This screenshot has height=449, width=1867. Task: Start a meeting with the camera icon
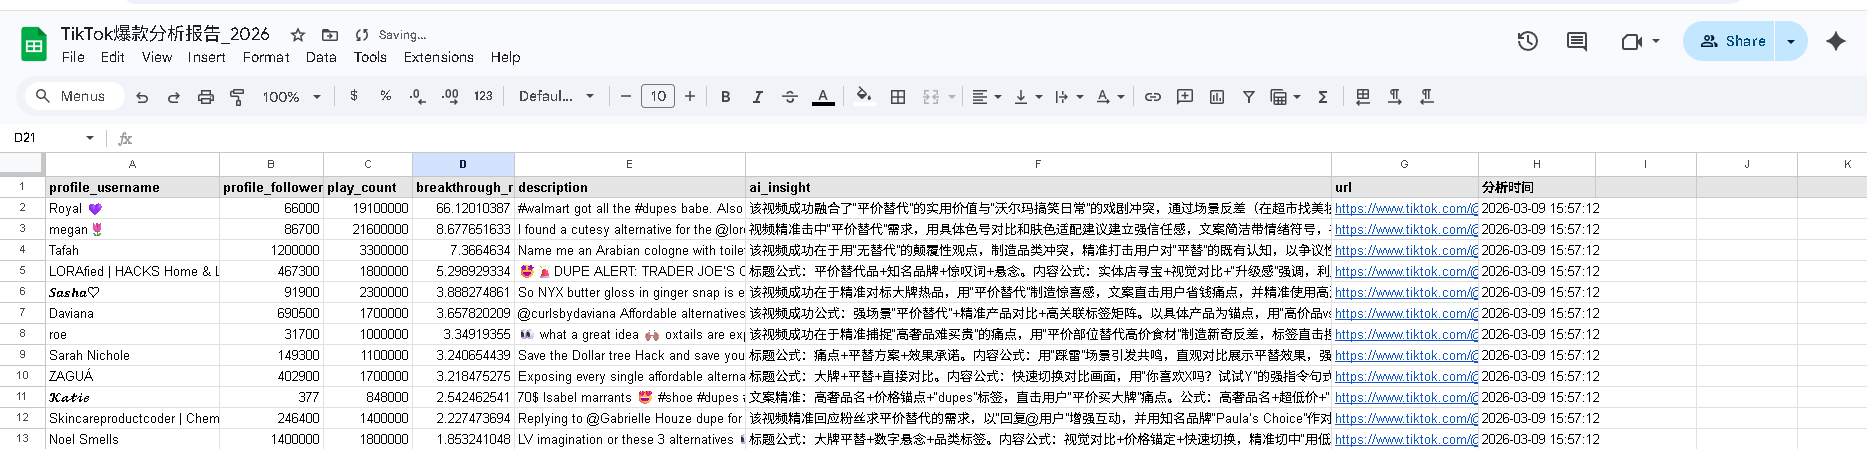tap(1632, 41)
